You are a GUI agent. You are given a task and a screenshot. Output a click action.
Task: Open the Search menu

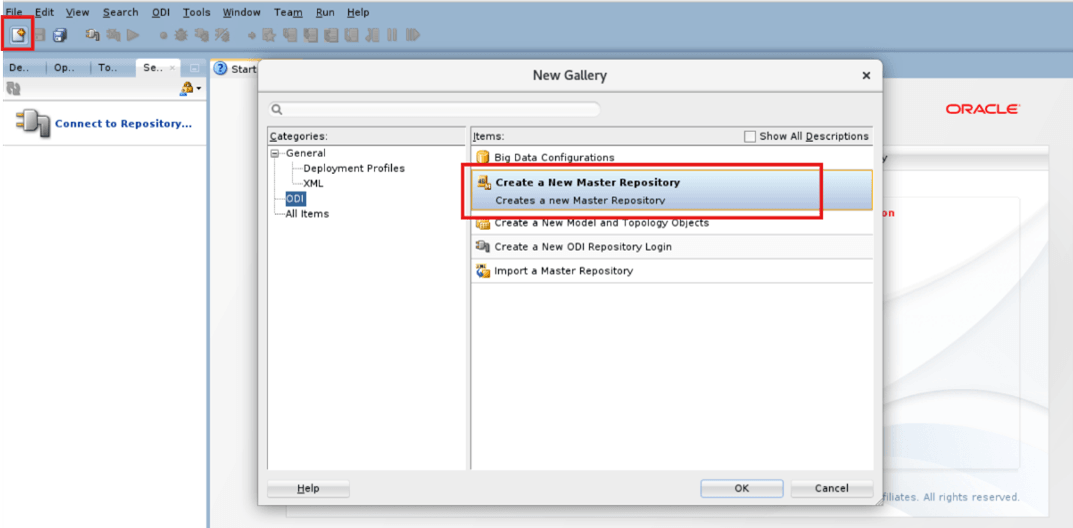pos(120,12)
